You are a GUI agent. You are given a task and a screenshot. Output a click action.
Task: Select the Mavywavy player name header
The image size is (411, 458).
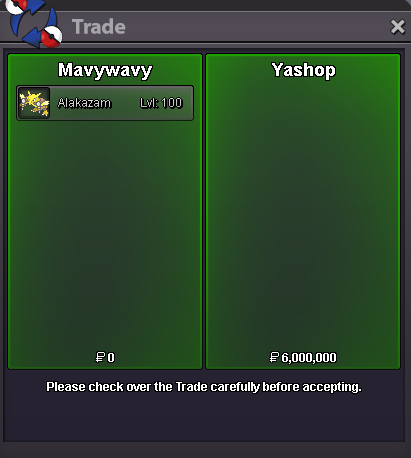[x=105, y=70]
